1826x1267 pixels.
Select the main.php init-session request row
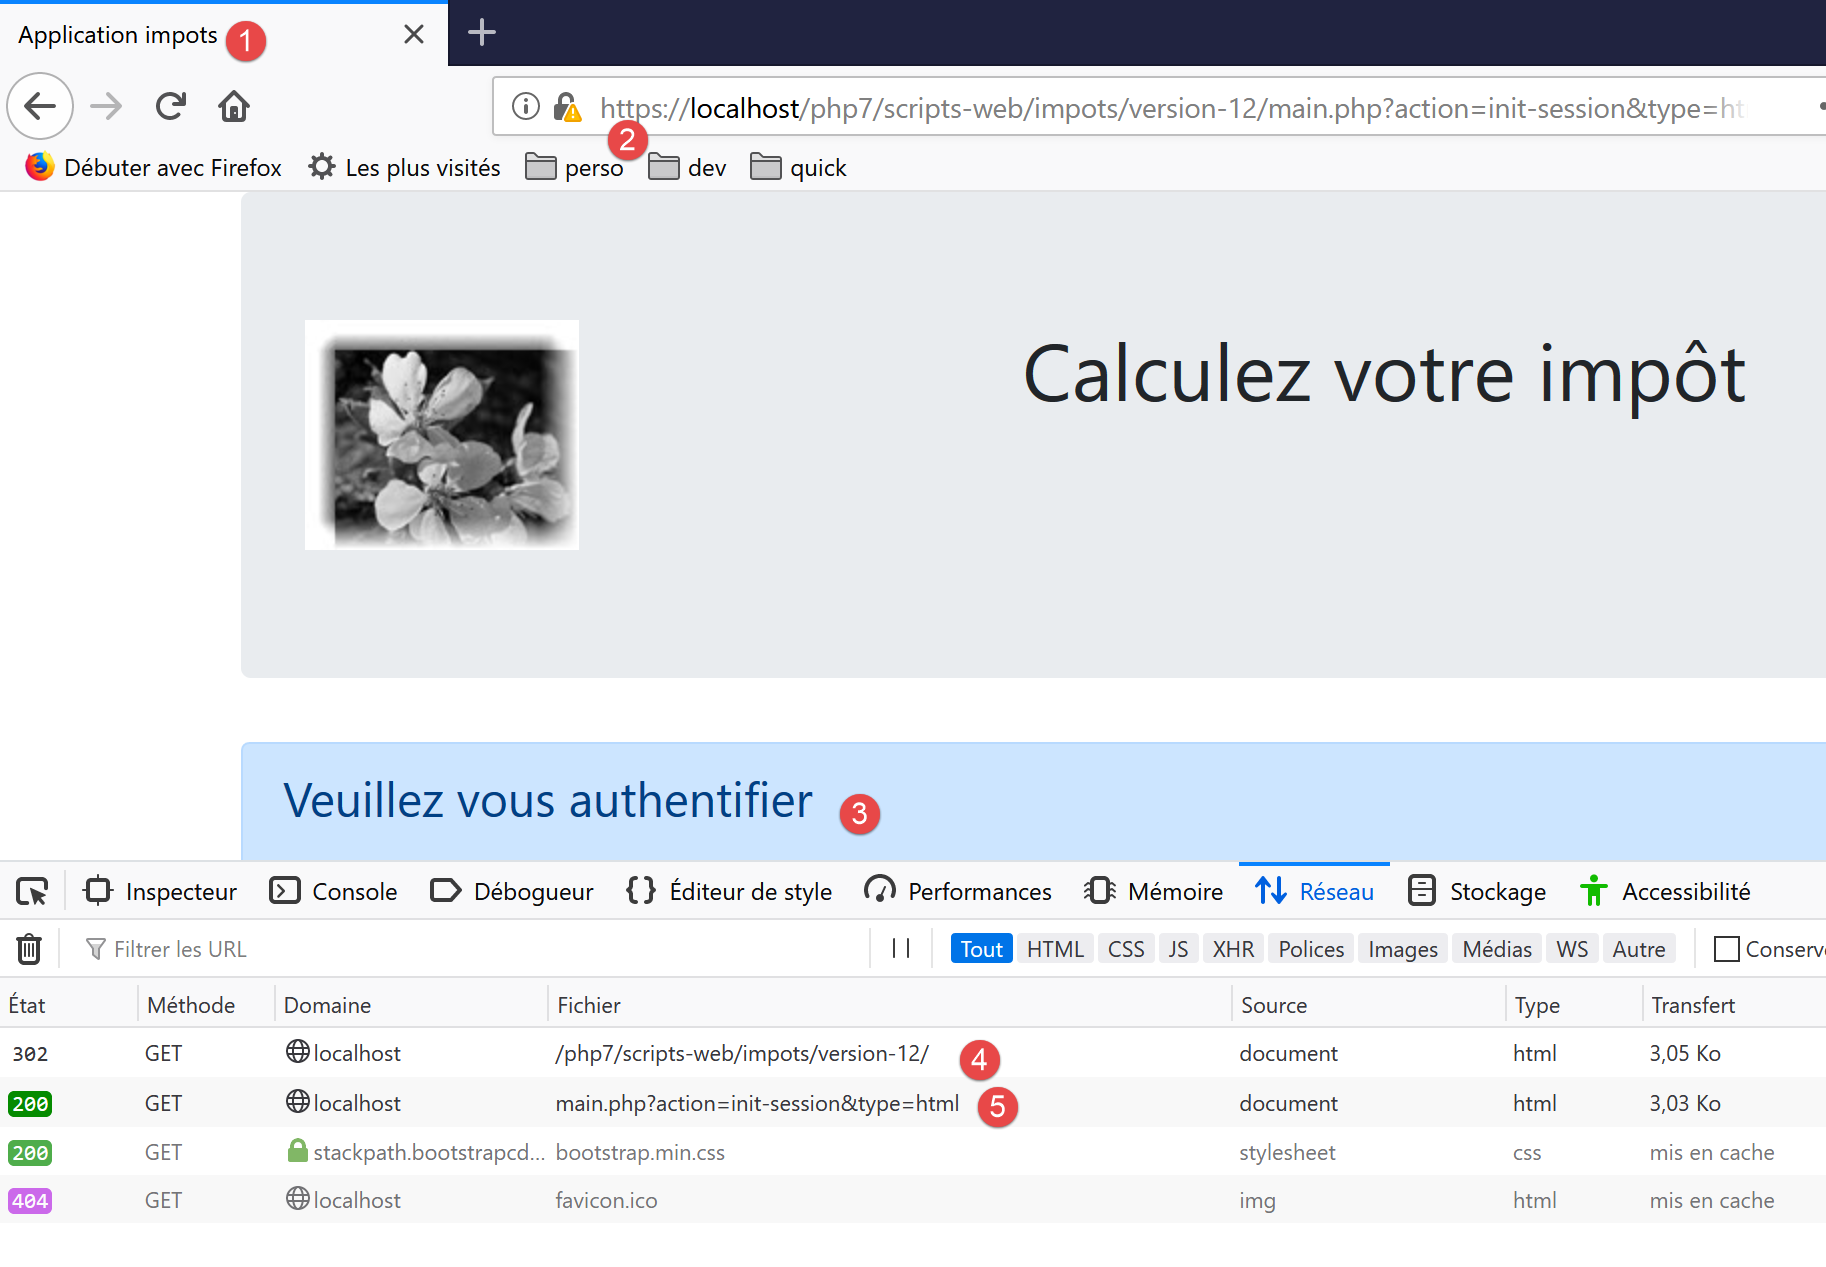(x=756, y=1103)
